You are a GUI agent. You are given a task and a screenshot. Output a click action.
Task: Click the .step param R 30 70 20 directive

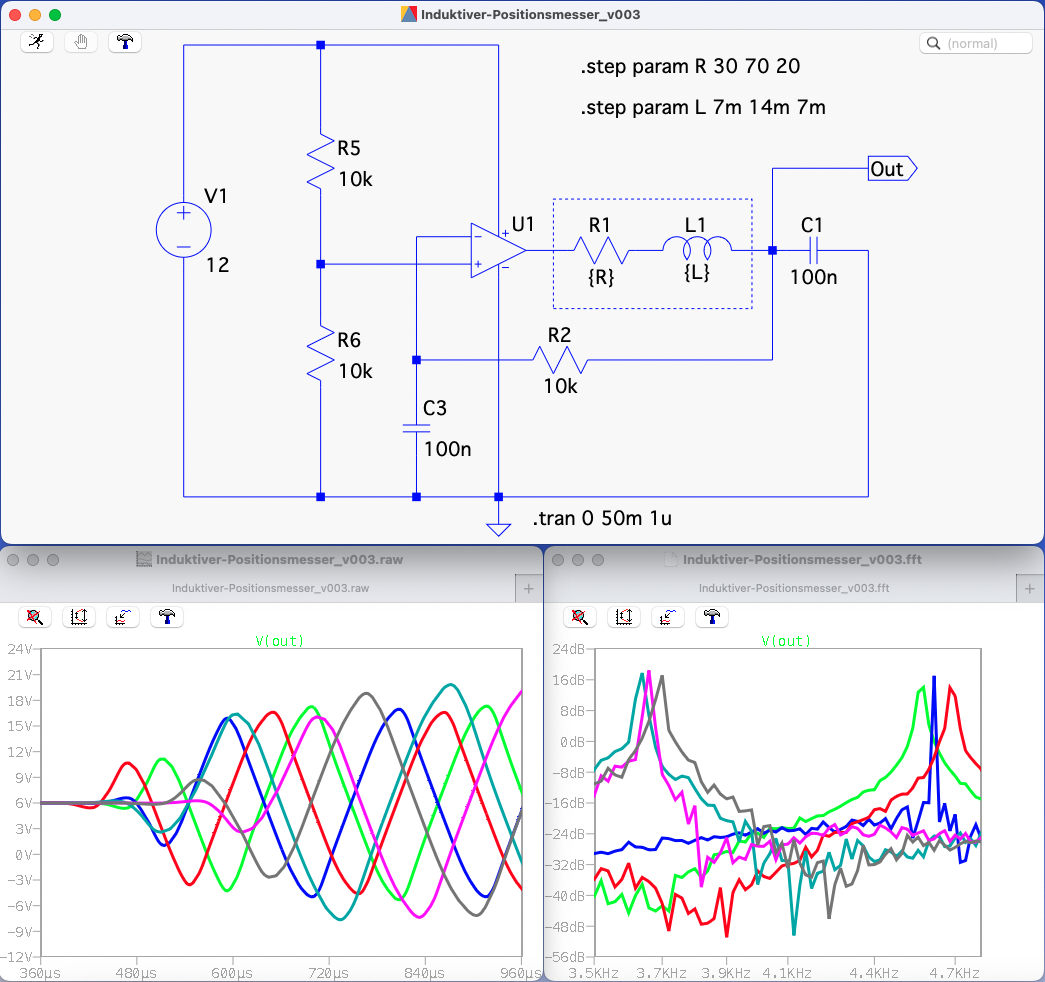pyautogui.click(x=690, y=66)
